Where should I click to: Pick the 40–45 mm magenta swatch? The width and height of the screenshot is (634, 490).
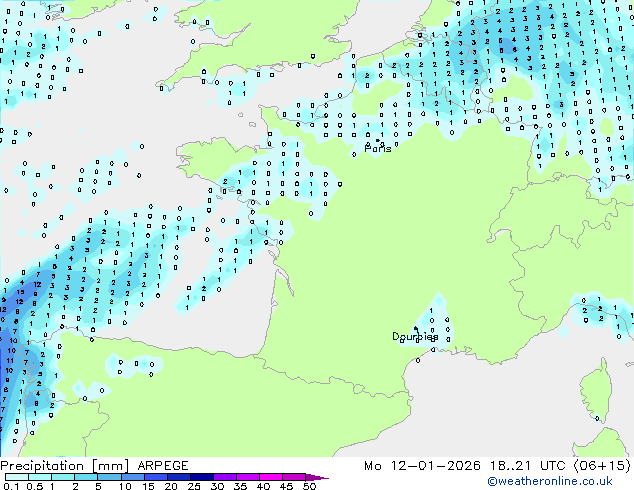coord(271,477)
